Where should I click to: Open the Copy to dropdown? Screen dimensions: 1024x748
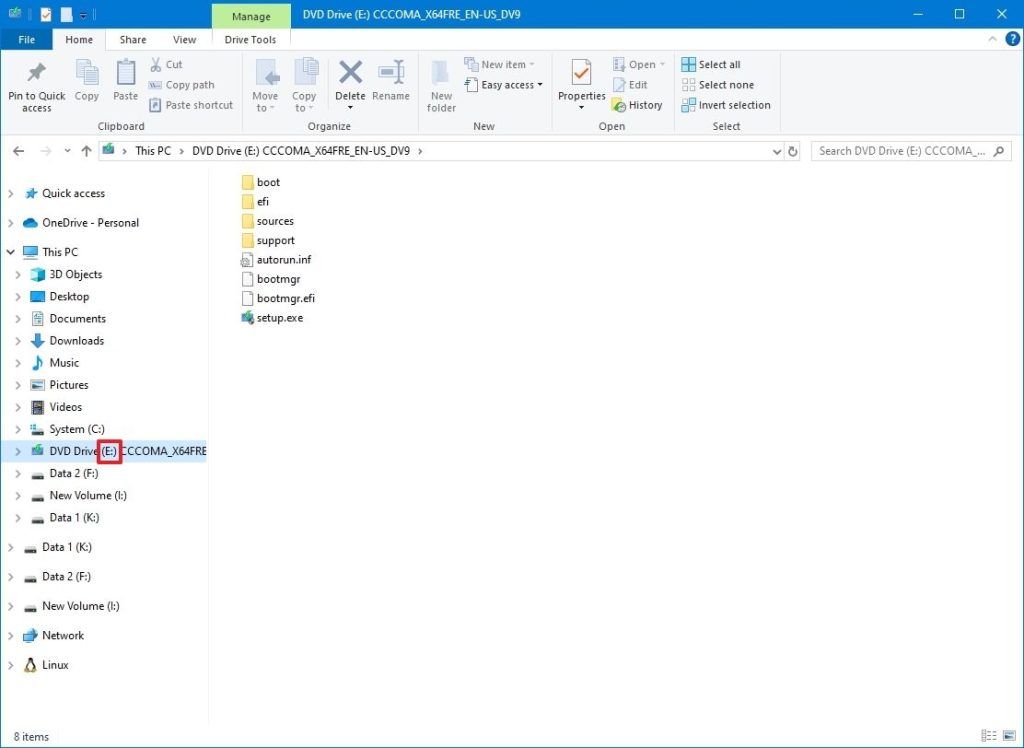tap(304, 102)
